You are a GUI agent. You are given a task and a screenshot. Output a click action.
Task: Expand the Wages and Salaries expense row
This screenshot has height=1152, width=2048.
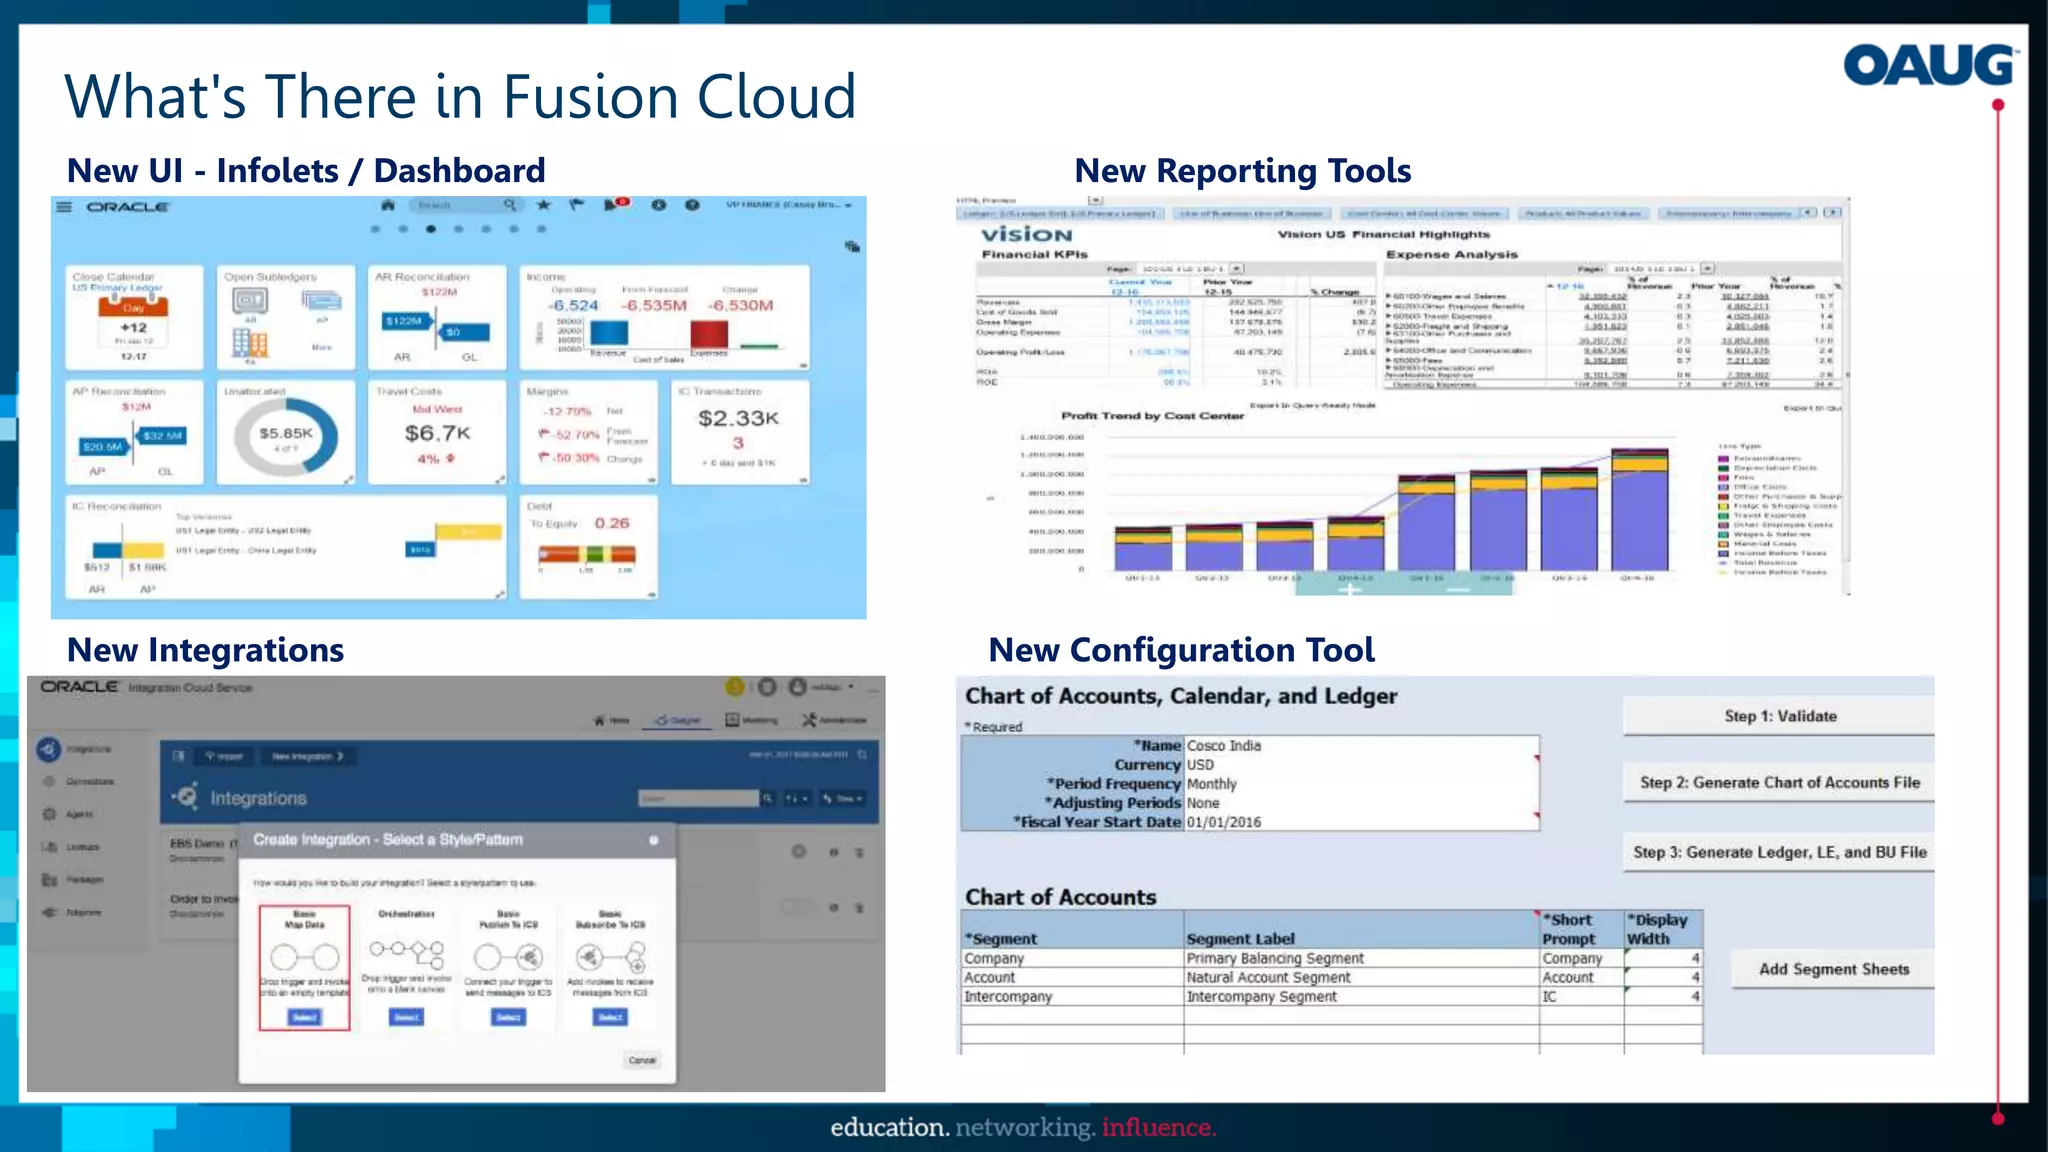tap(1389, 297)
